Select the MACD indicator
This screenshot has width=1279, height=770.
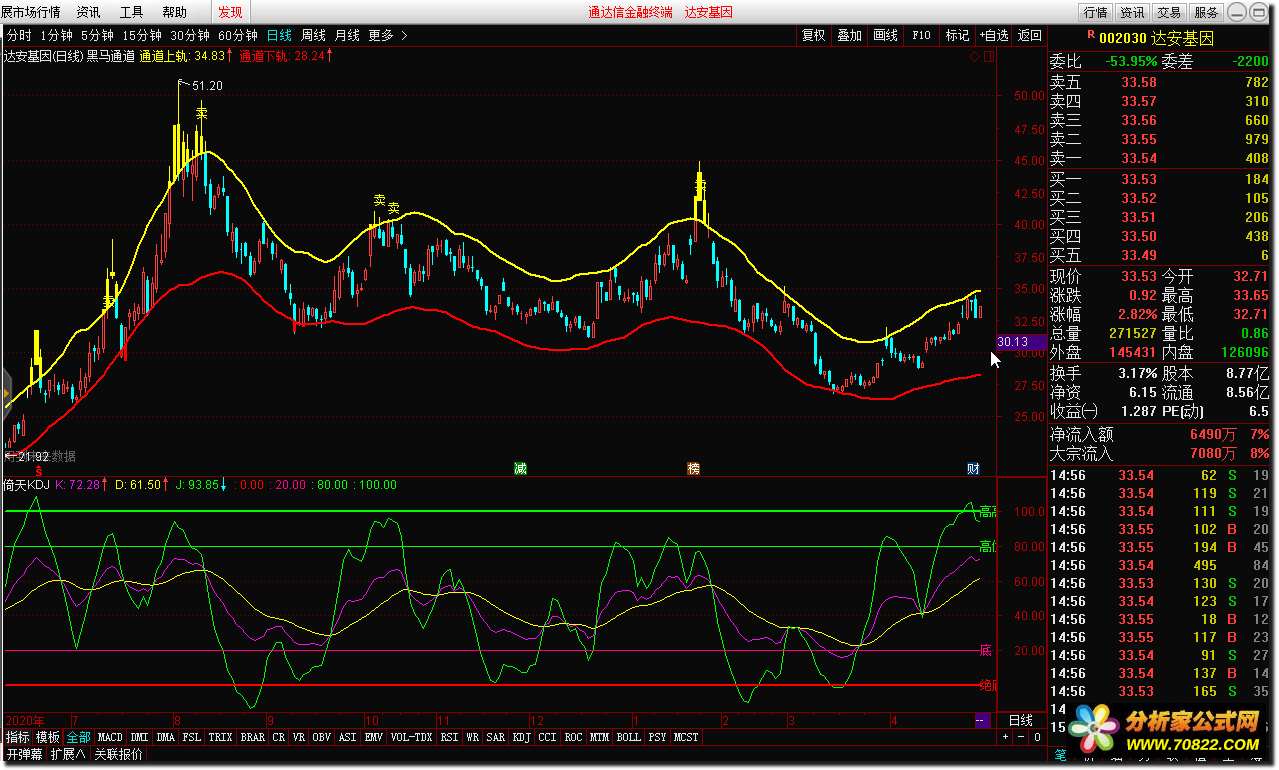tap(110, 737)
